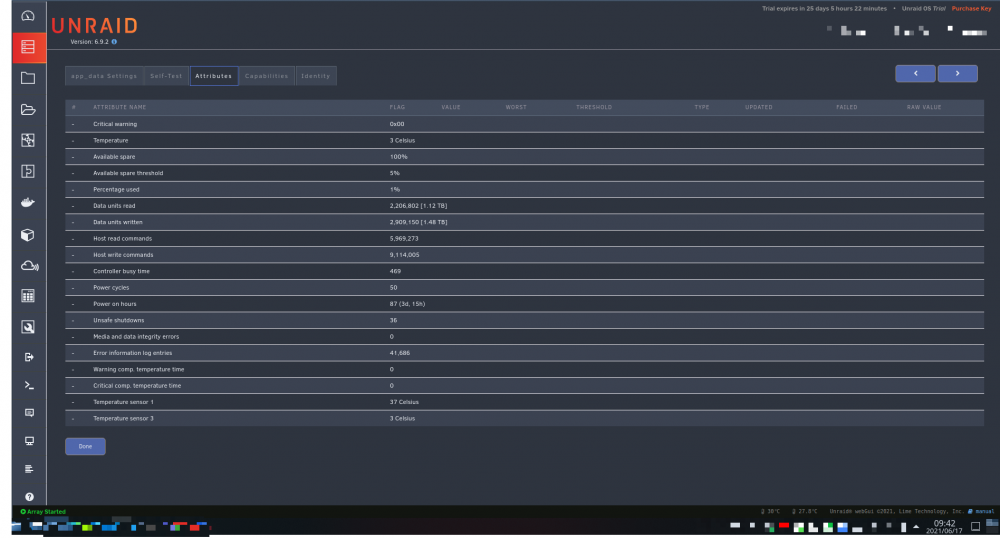1000x538 pixels.
Task: Open the Docker whale icon
Action: tap(28, 203)
